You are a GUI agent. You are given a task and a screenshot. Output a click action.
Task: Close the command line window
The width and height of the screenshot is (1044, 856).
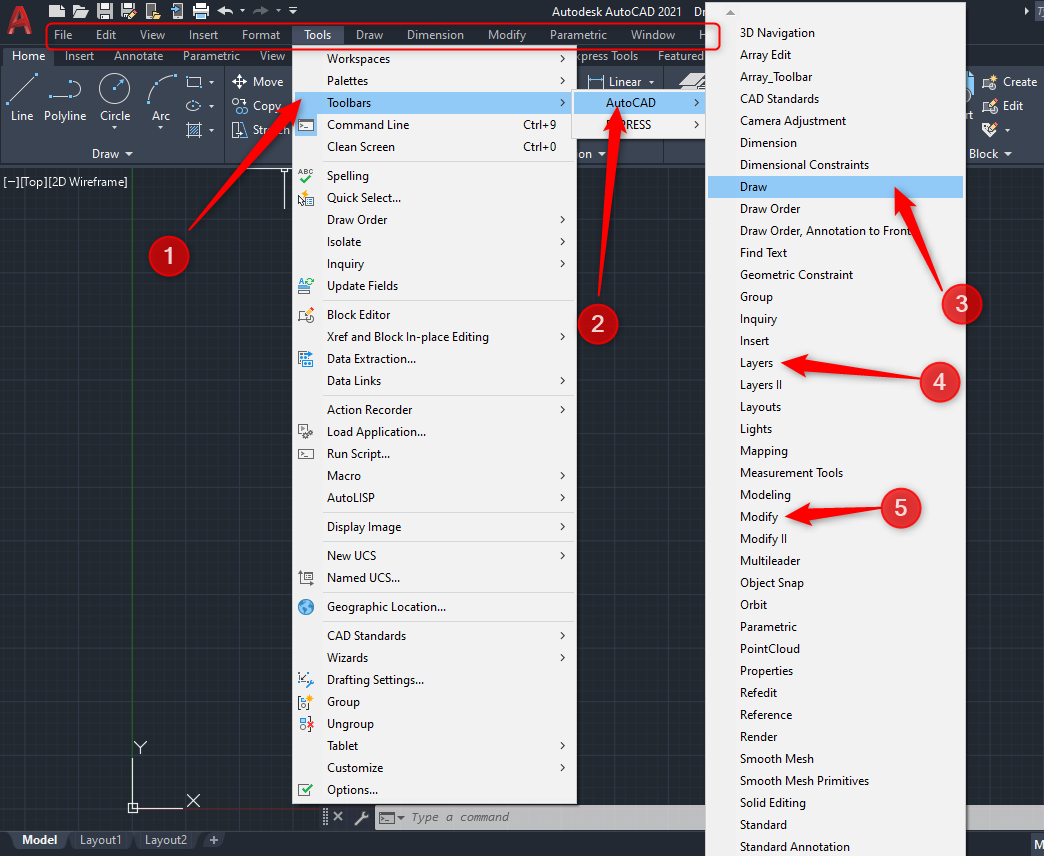click(x=338, y=817)
